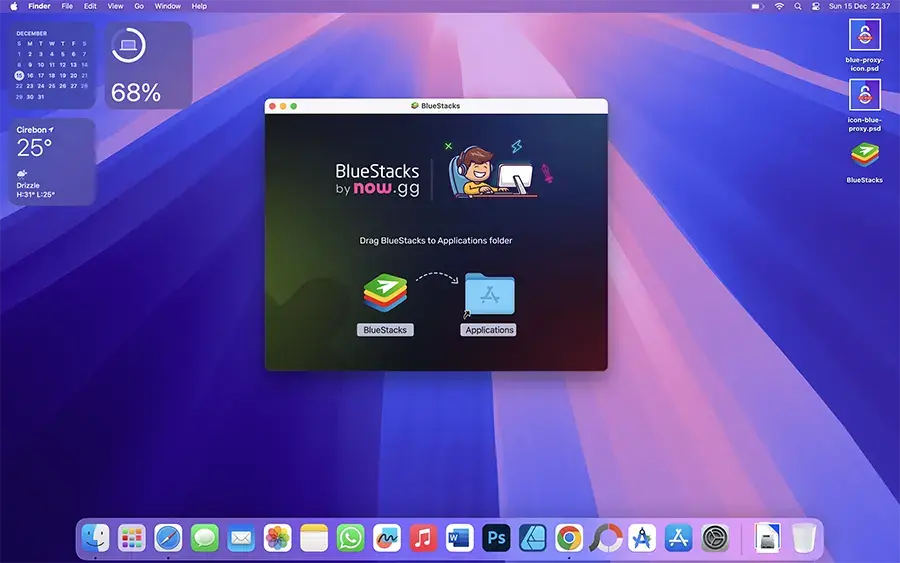Select the blue-proxy-icon.psd desktop file
Image resolution: width=900 pixels, height=563 pixels.
(x=864, y=45)
